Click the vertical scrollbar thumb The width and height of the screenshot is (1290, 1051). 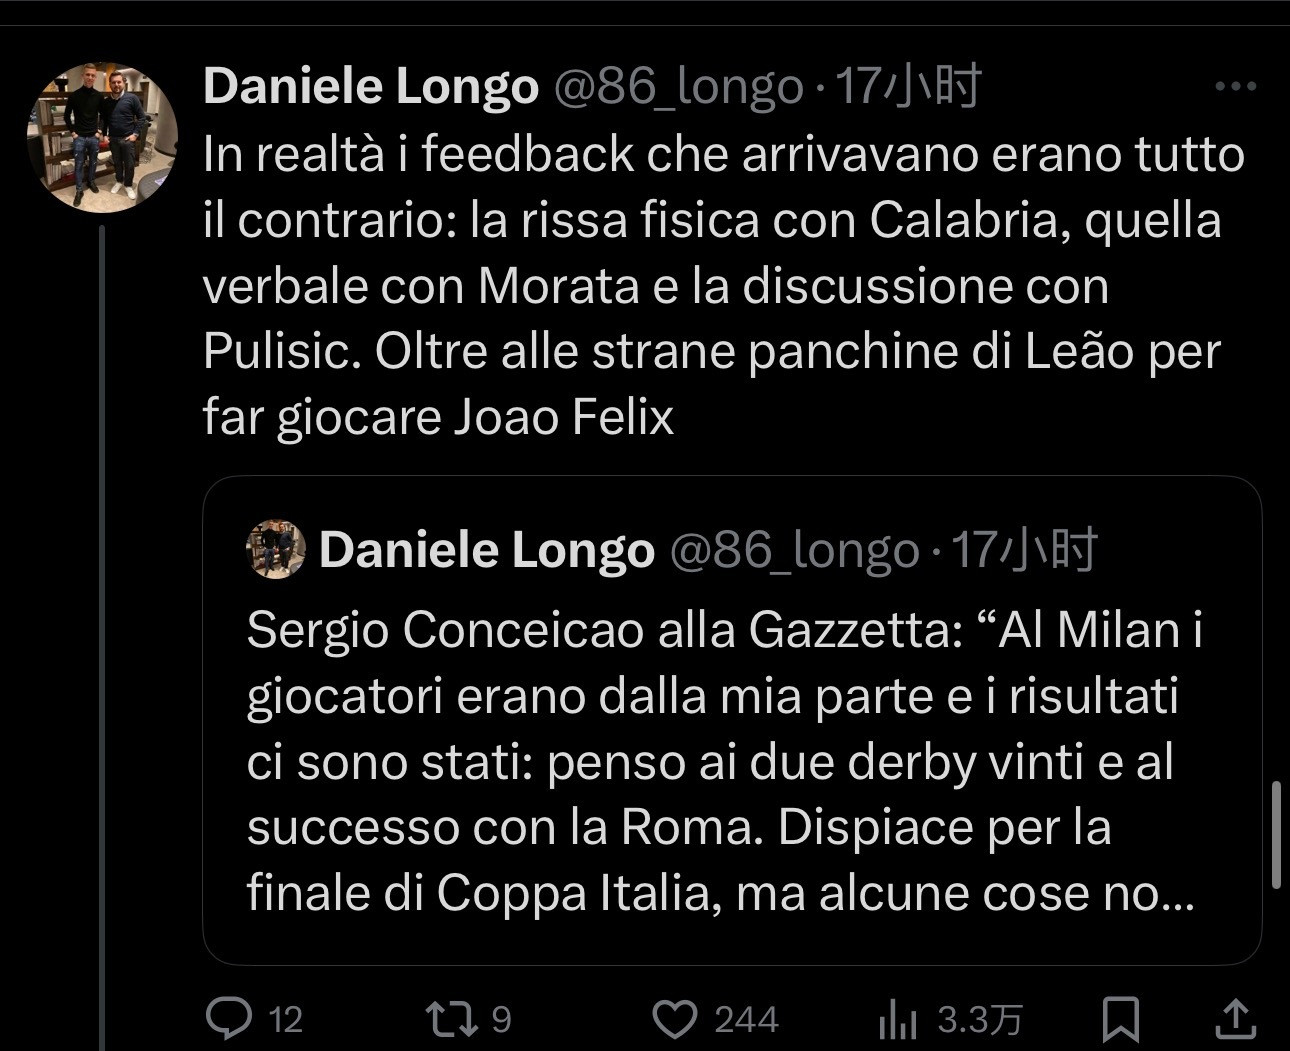[1276, 835]
